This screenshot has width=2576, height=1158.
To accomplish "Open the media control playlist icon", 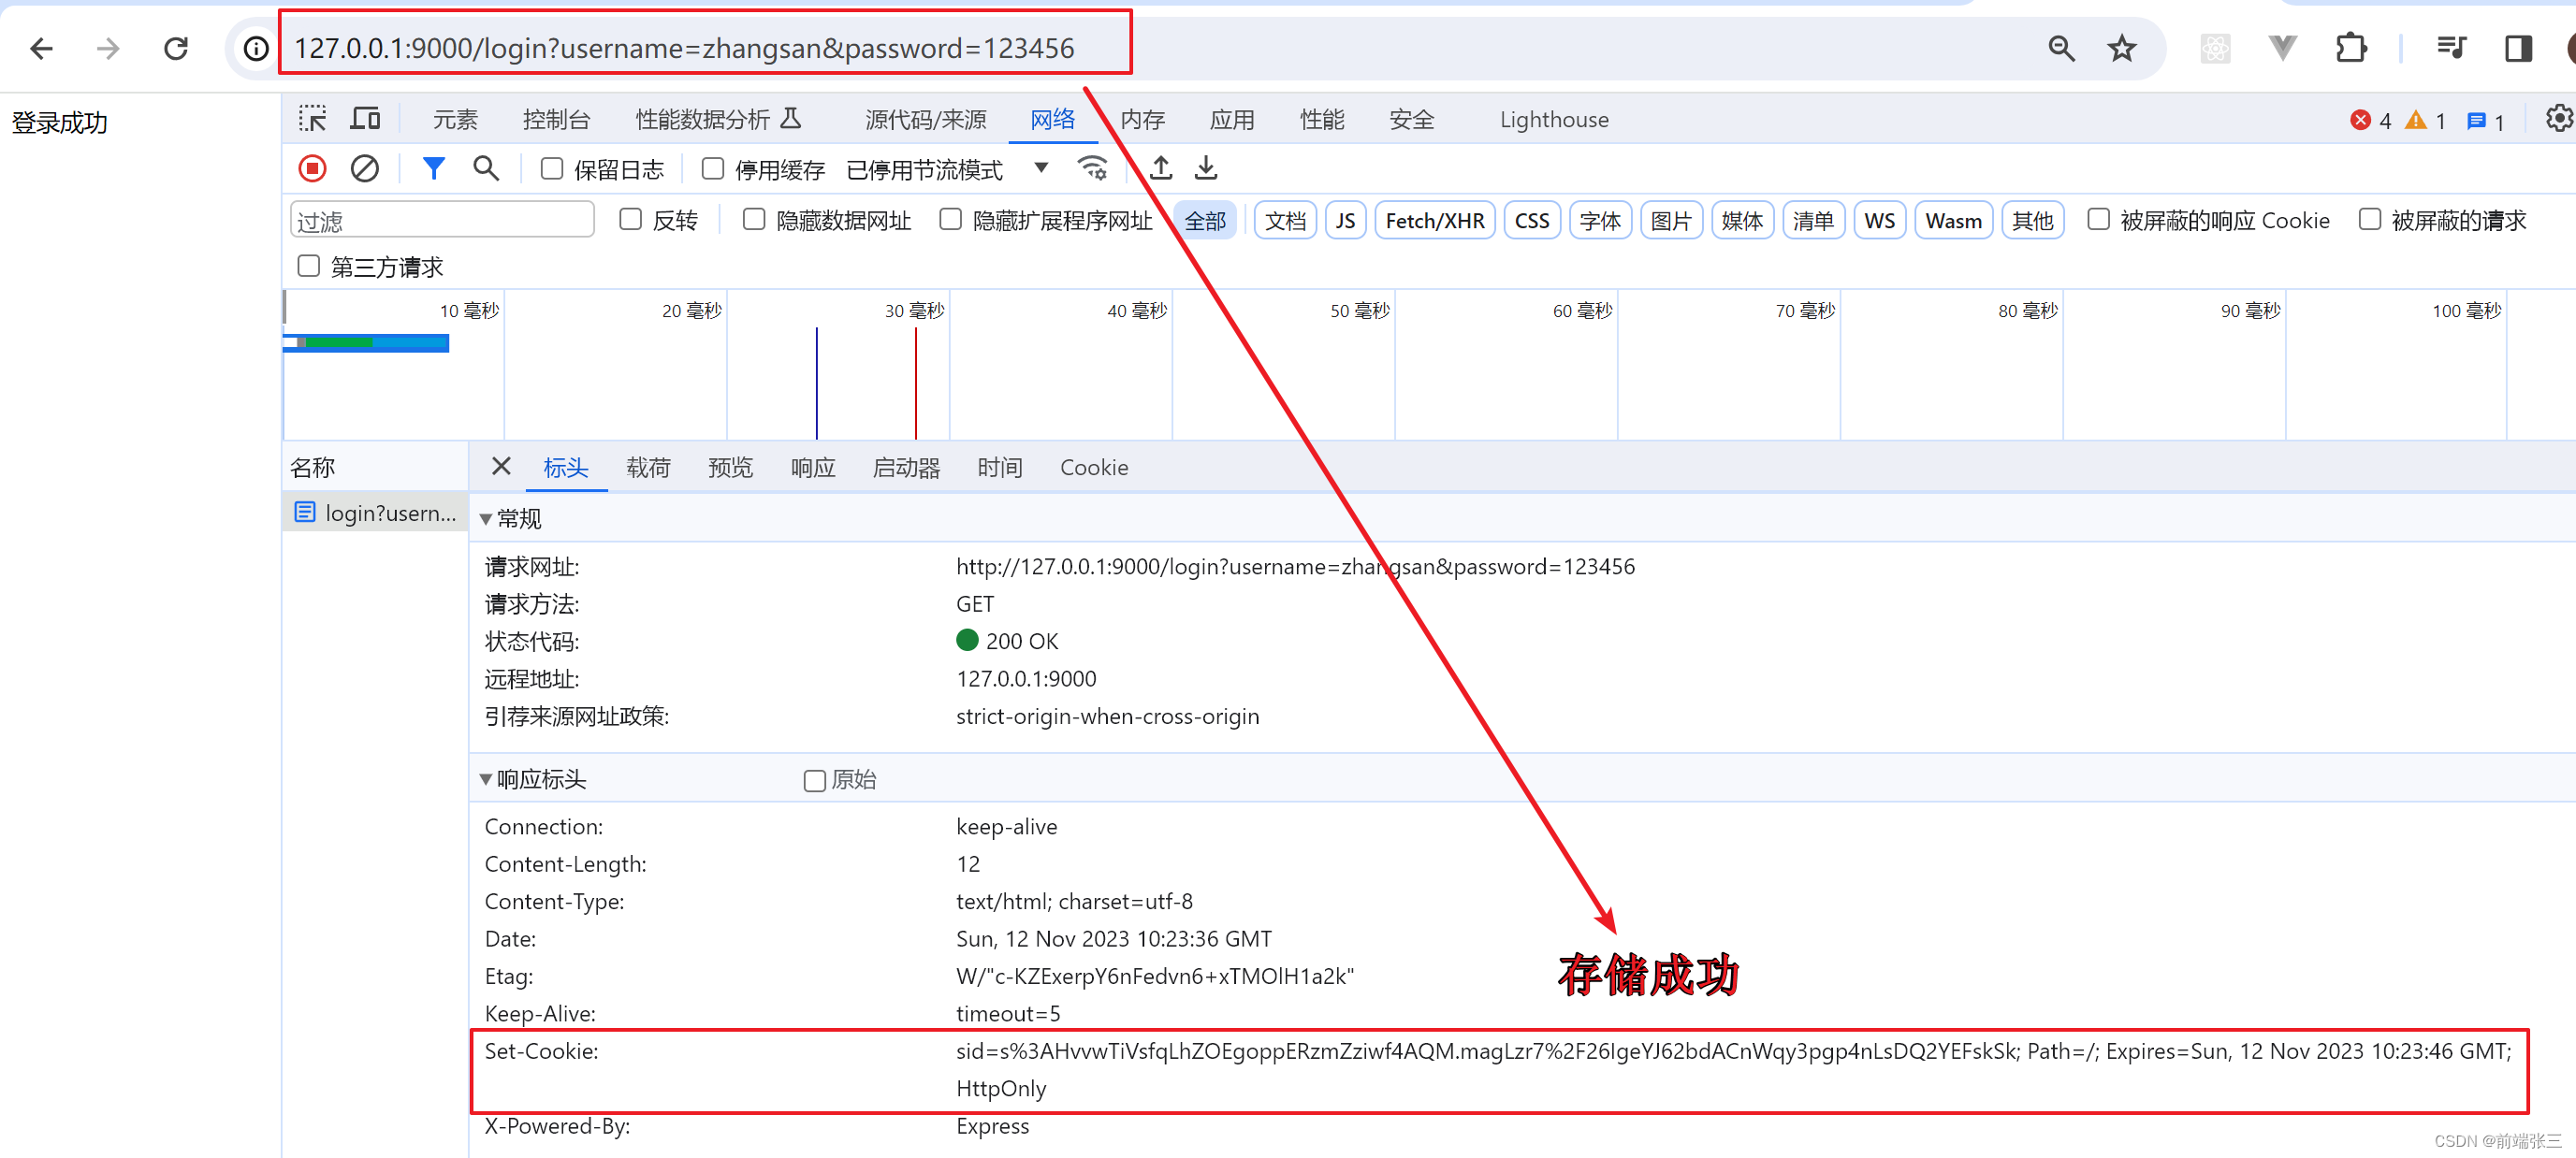I will pyautogui.click(x=2451, y=48).
